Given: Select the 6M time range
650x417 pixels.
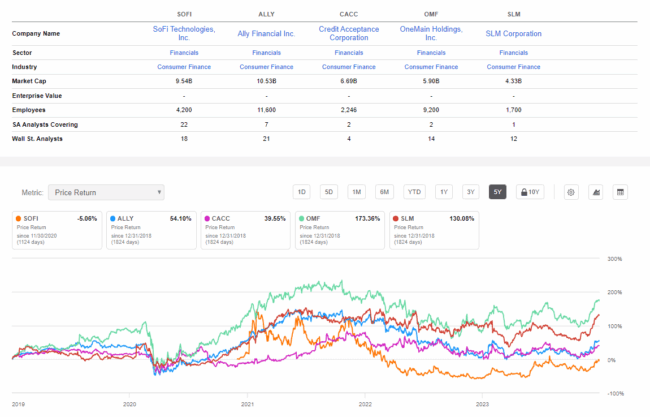Looking at the screenshot, I should point(384,192).
